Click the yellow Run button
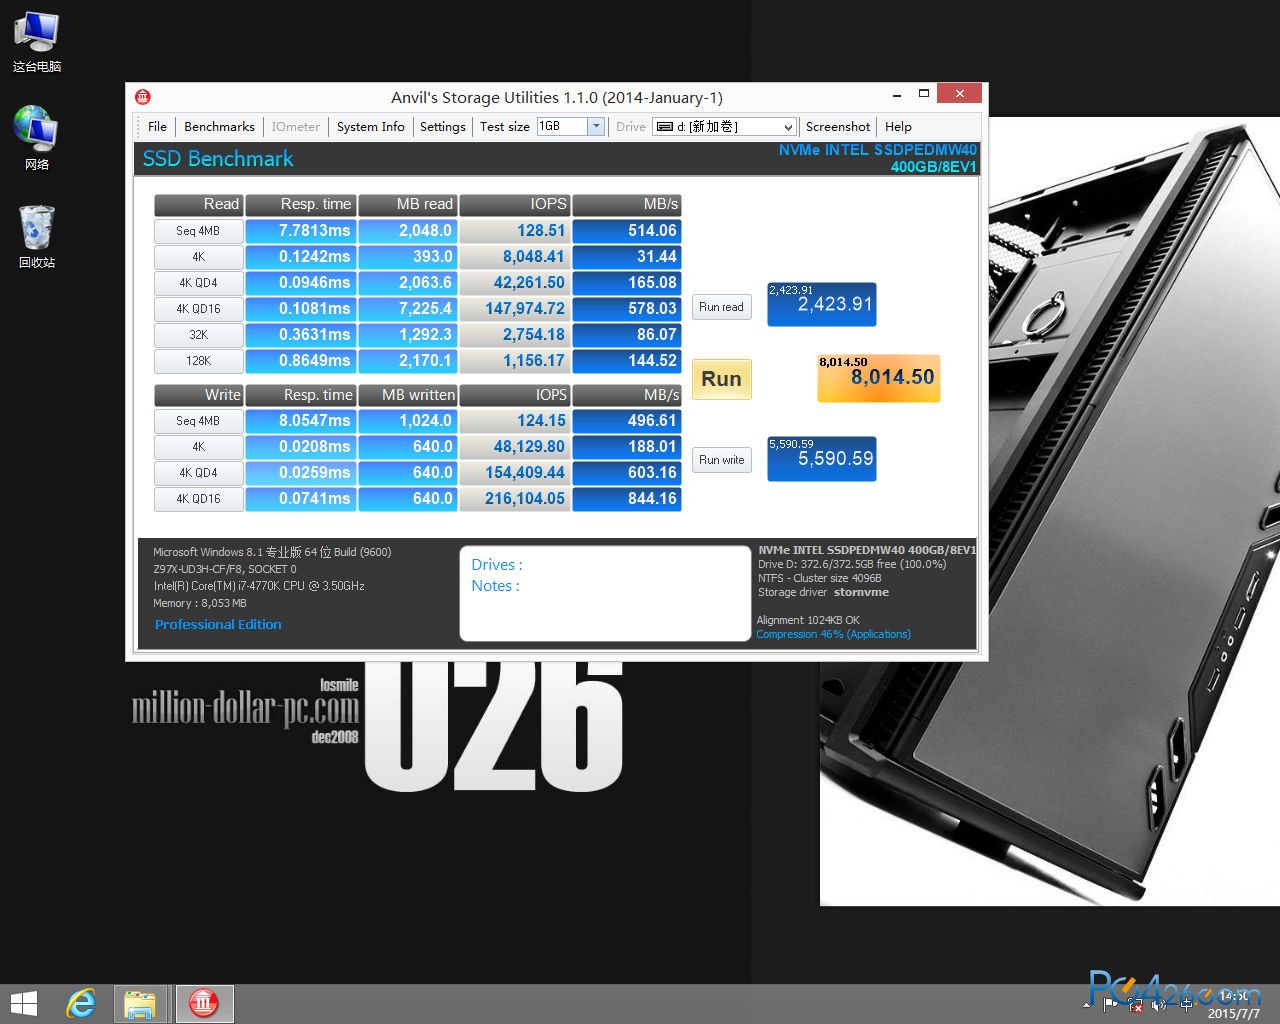This screenshot has width=1280, height=1024. coord(721,379)
